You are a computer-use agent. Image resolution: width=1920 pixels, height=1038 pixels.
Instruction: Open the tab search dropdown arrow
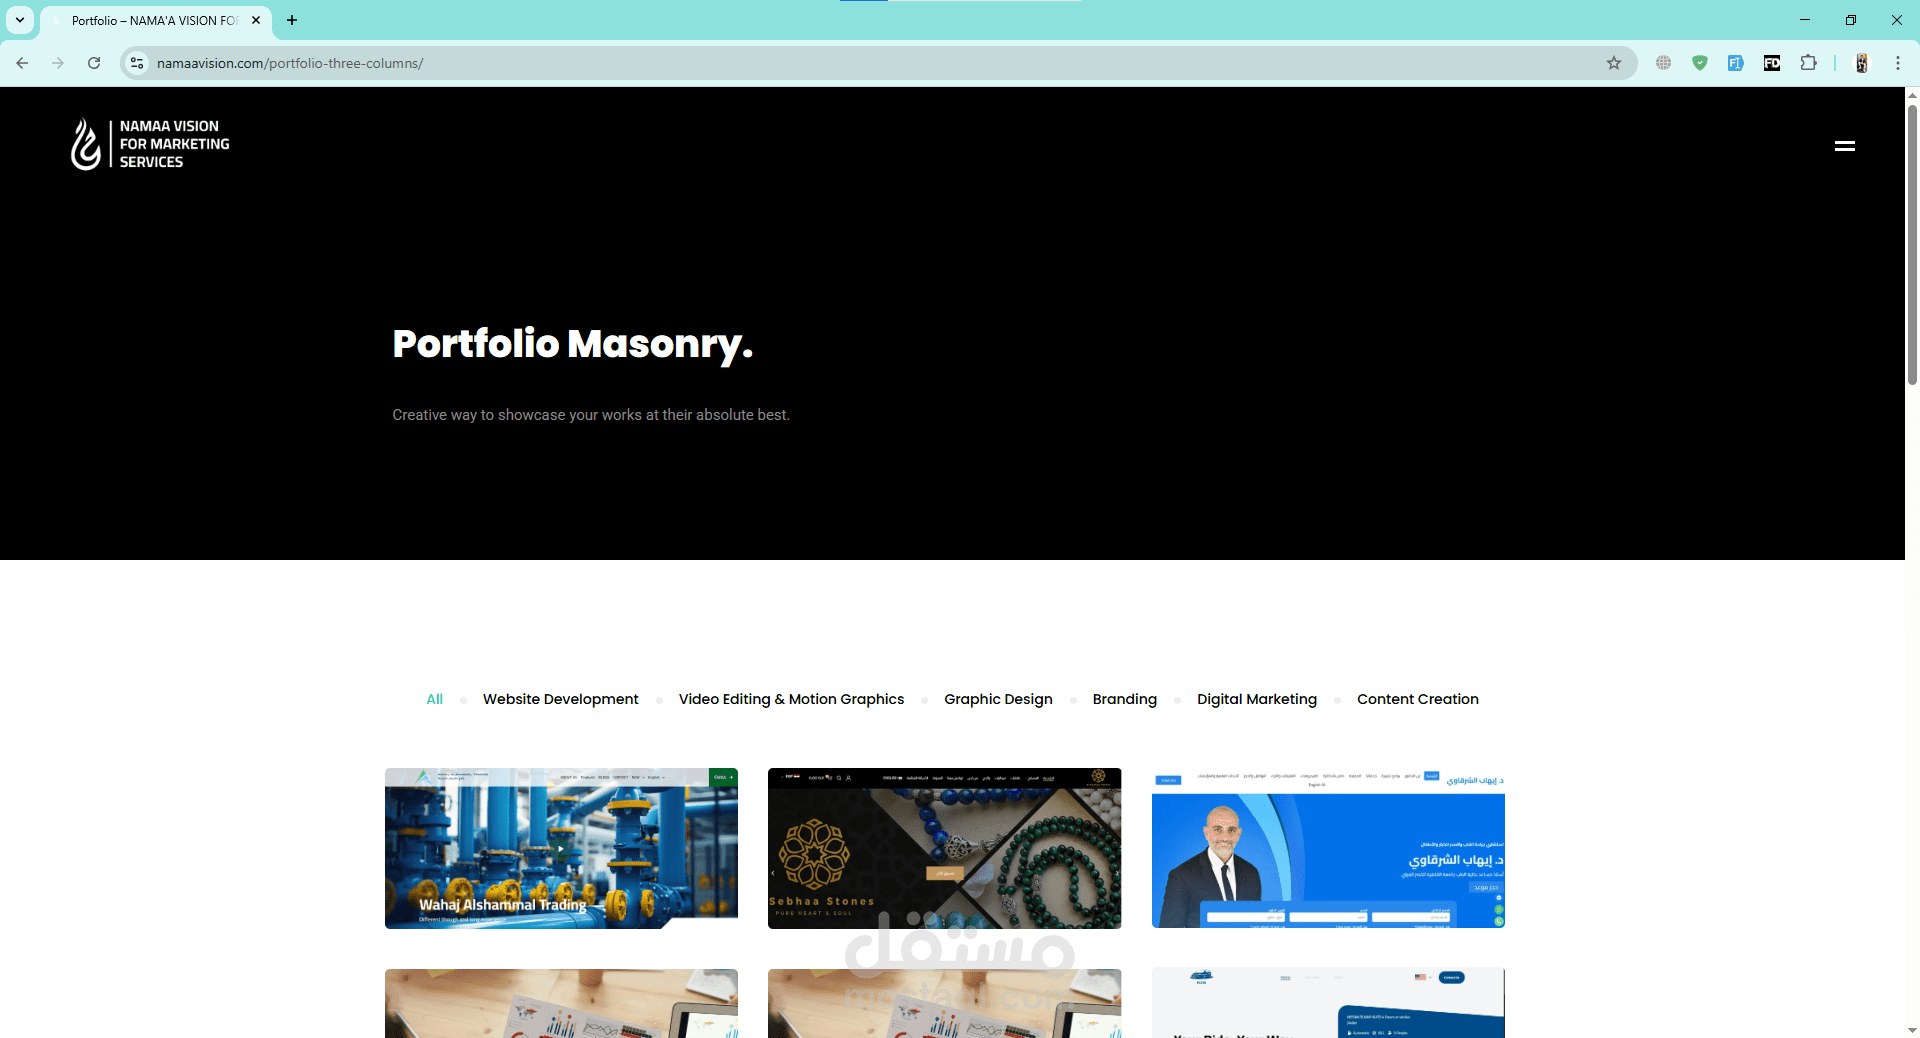pyautogui.click(x=19, y=20)
